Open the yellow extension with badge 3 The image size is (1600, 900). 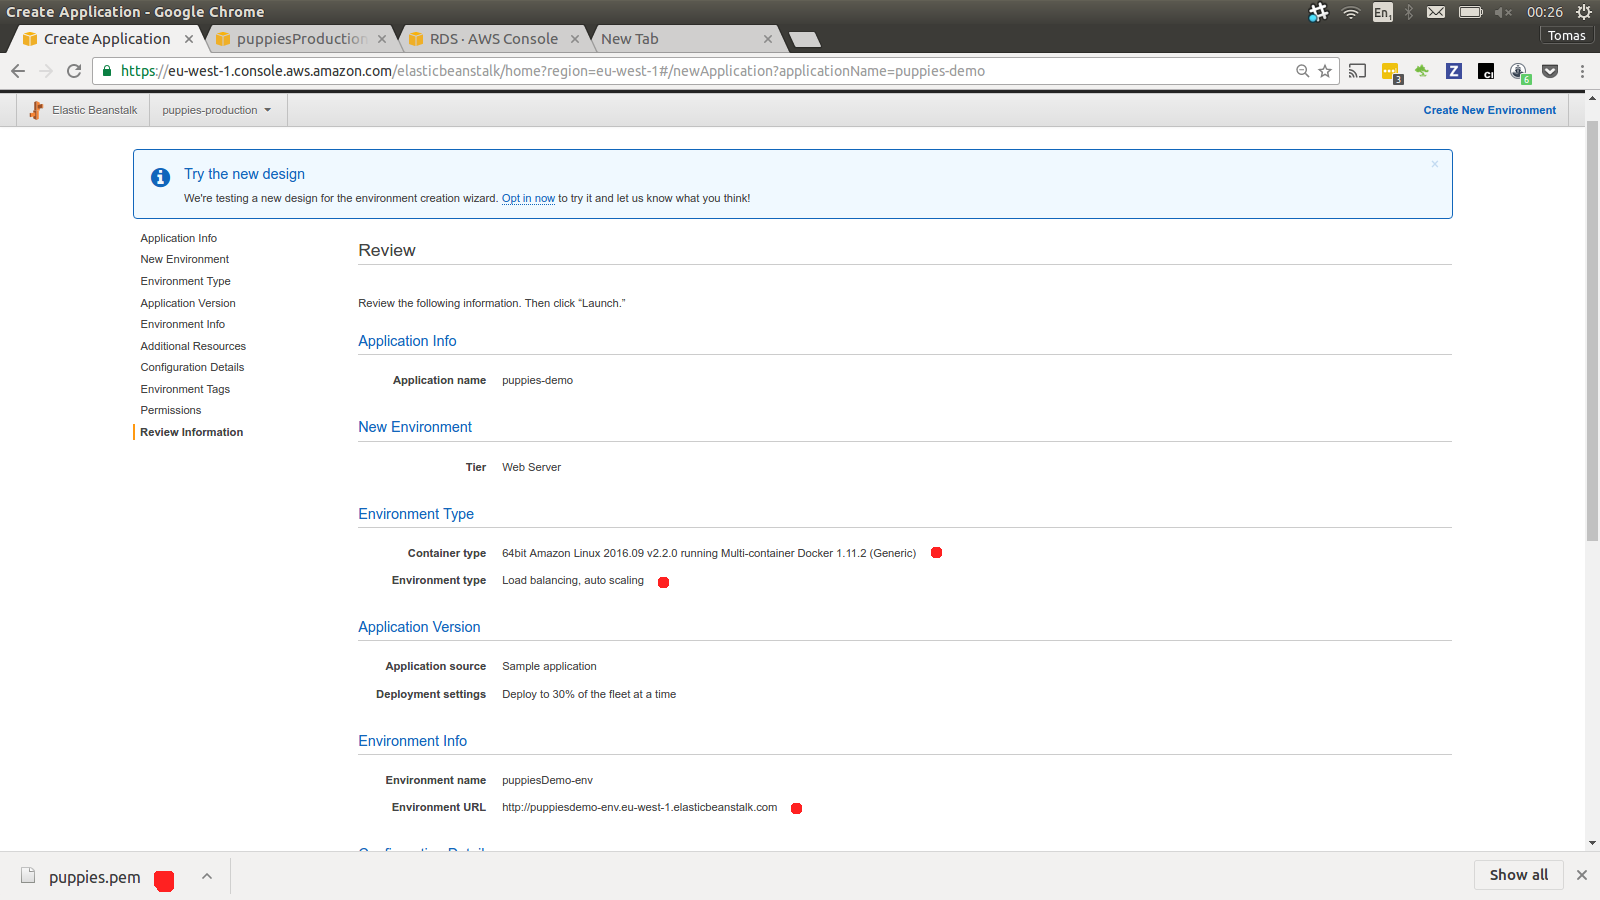click(x=1390, y=72)
